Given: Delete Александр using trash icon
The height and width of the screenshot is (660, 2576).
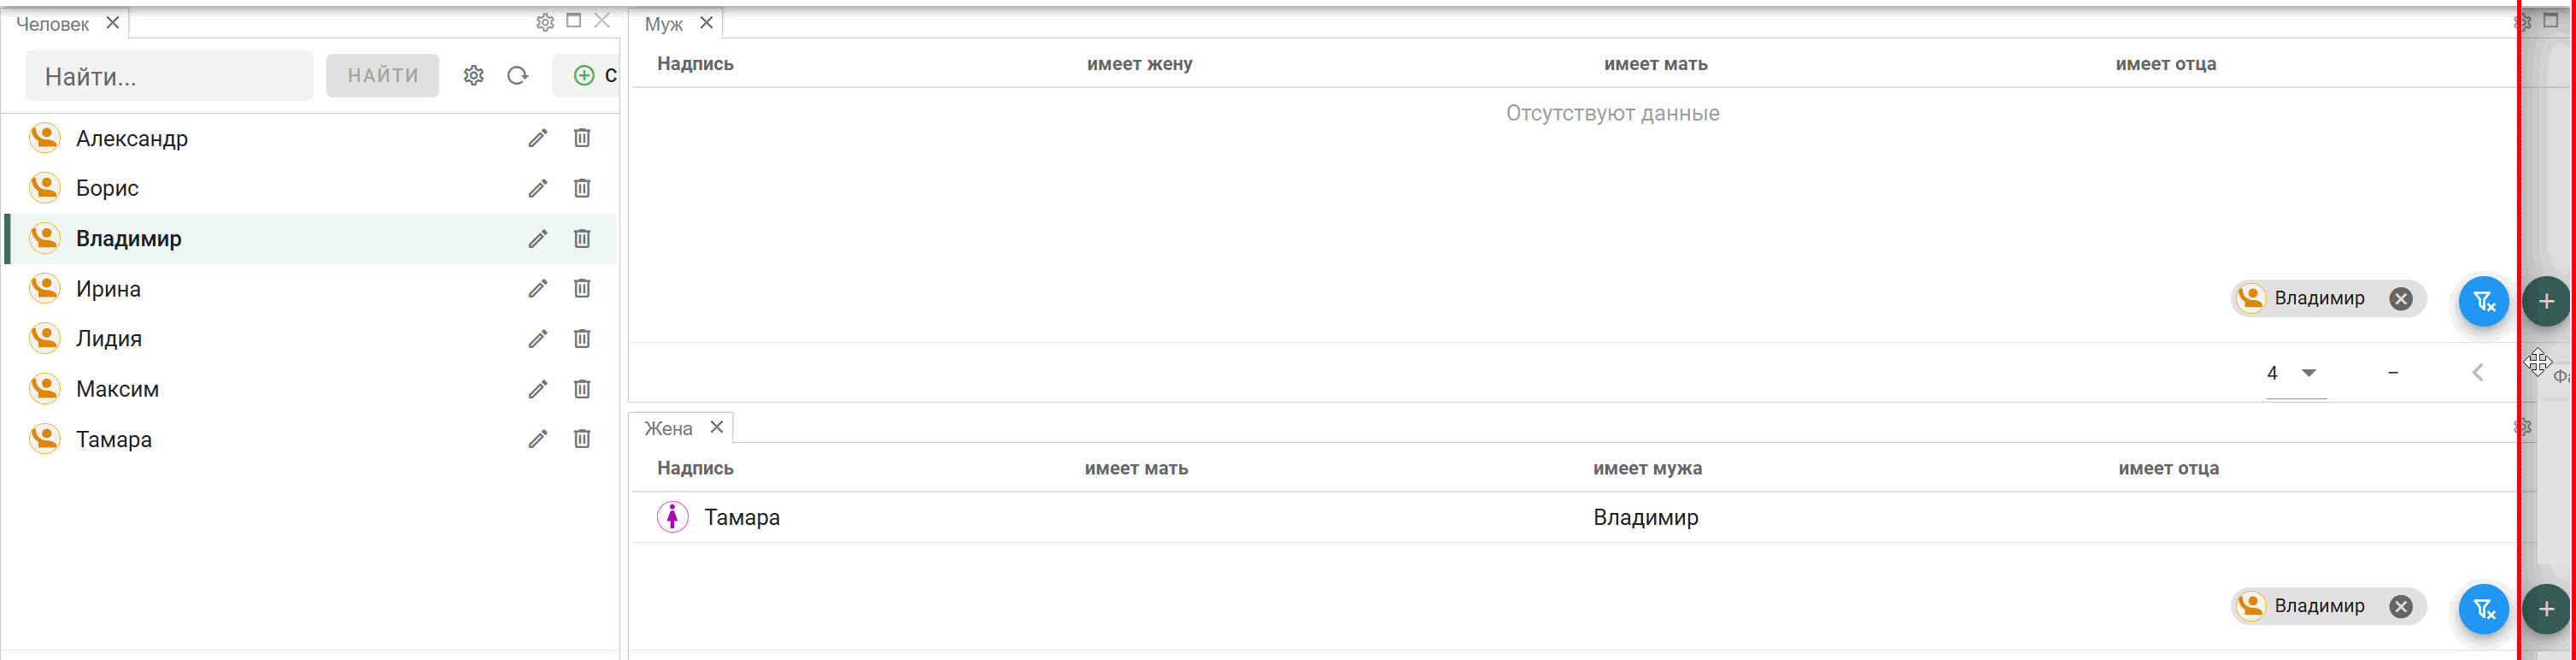Looking at the screenshot, I should pos(582,138).
